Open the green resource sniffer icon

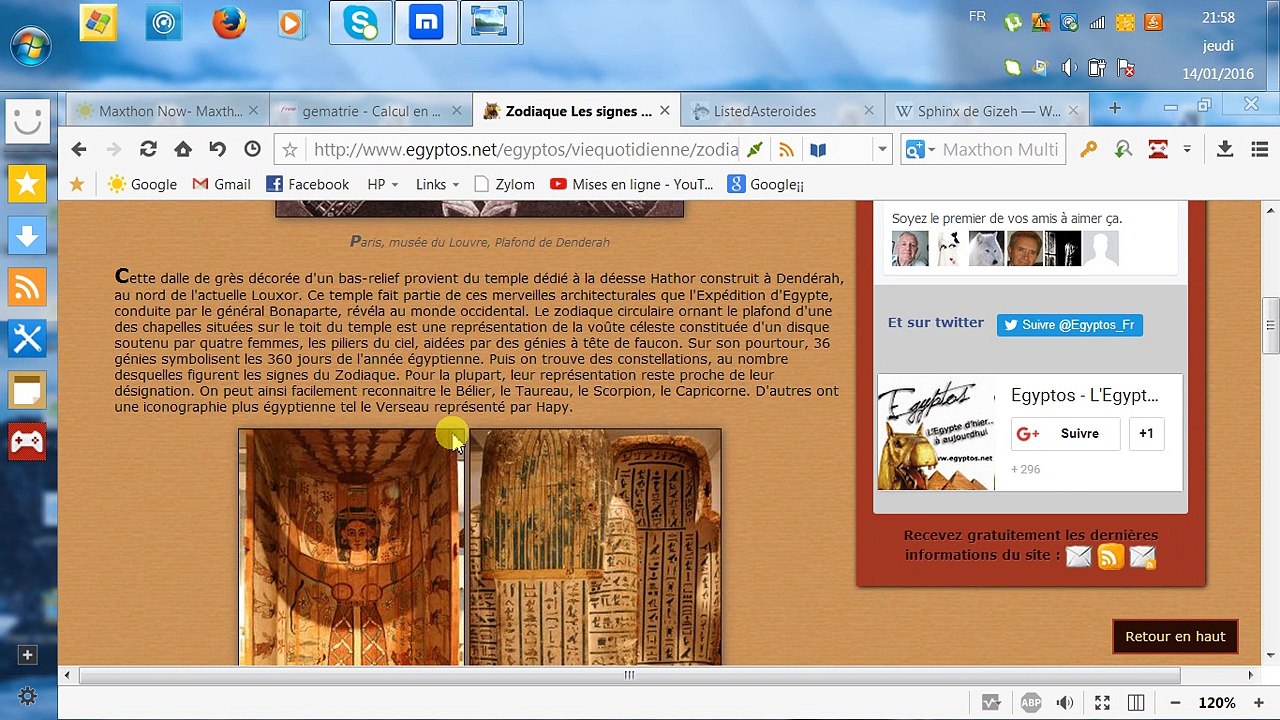[1123, 150]
